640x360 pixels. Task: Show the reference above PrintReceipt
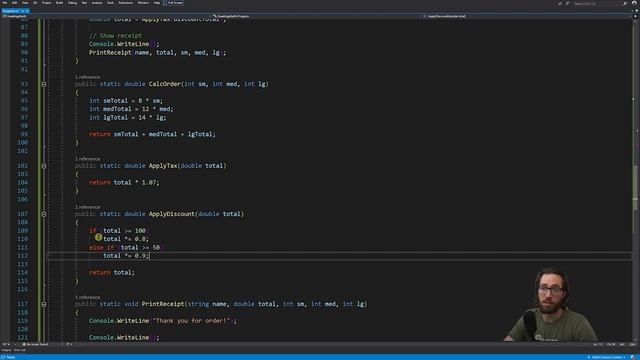coord(87,297)
